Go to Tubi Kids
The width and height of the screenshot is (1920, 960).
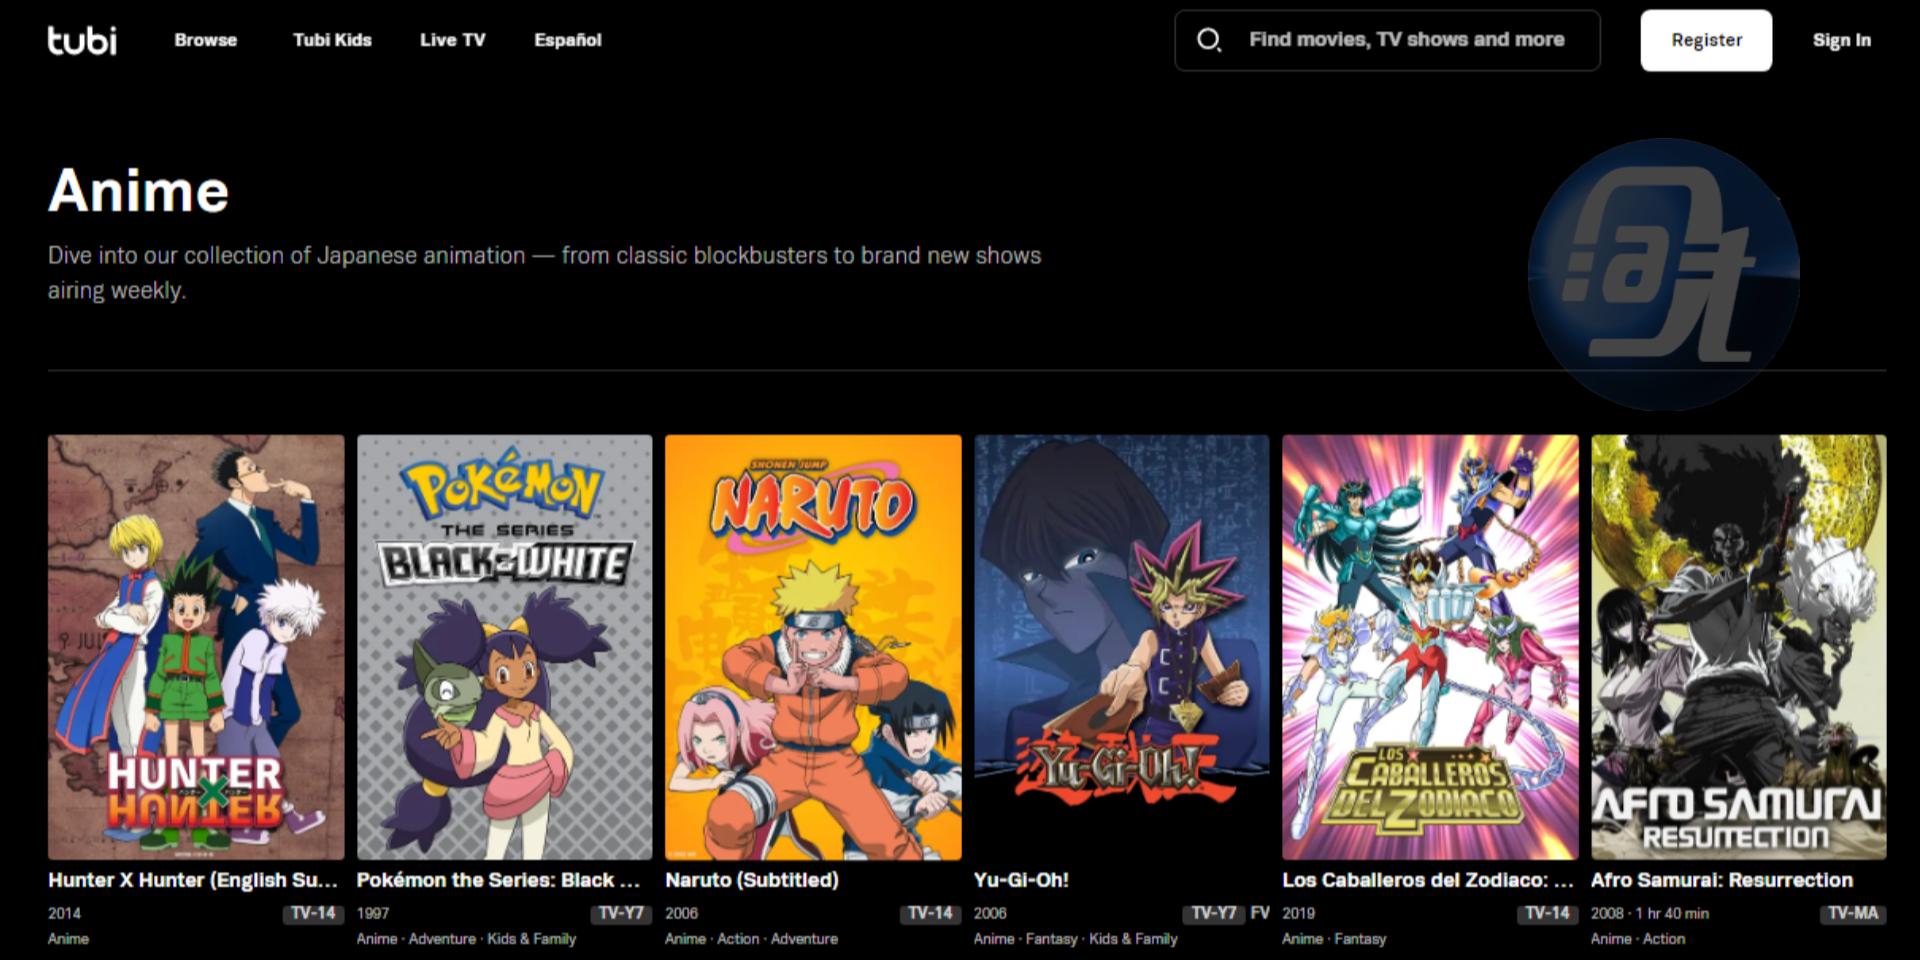coord(332,40)
